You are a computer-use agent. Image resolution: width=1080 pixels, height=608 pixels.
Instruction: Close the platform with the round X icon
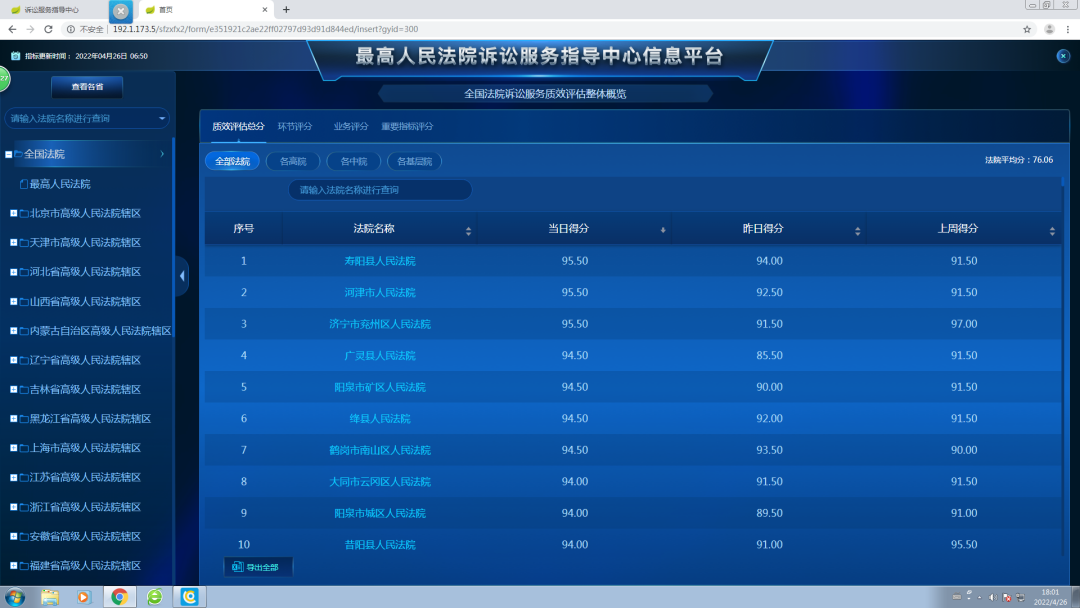tap(1063, 56)
